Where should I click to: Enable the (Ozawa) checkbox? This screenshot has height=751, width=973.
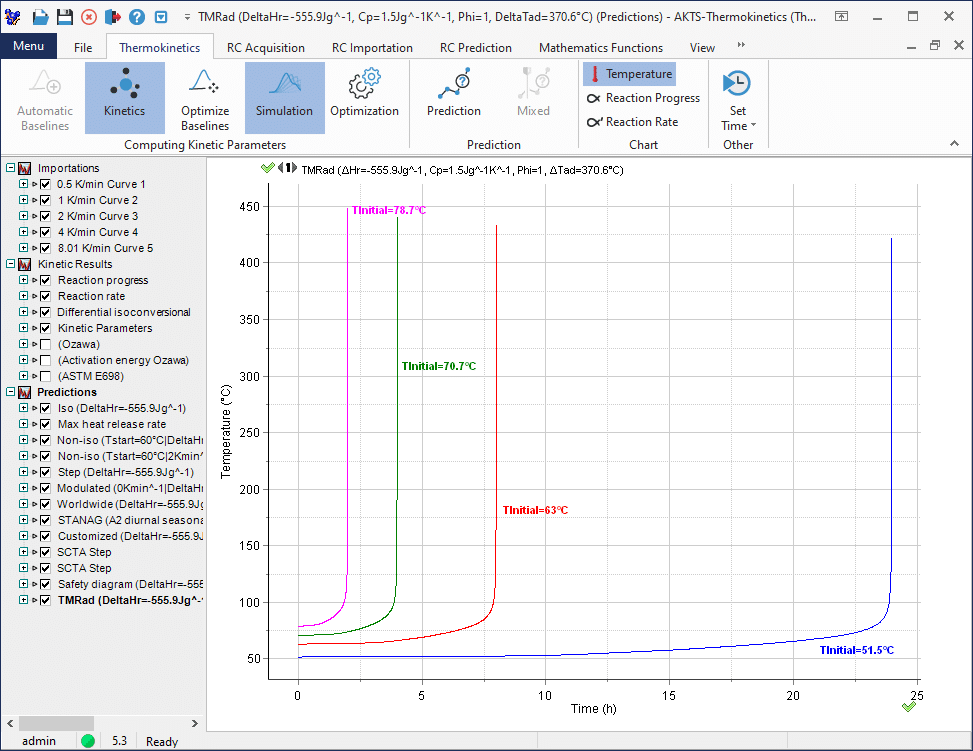coord(45,344)
